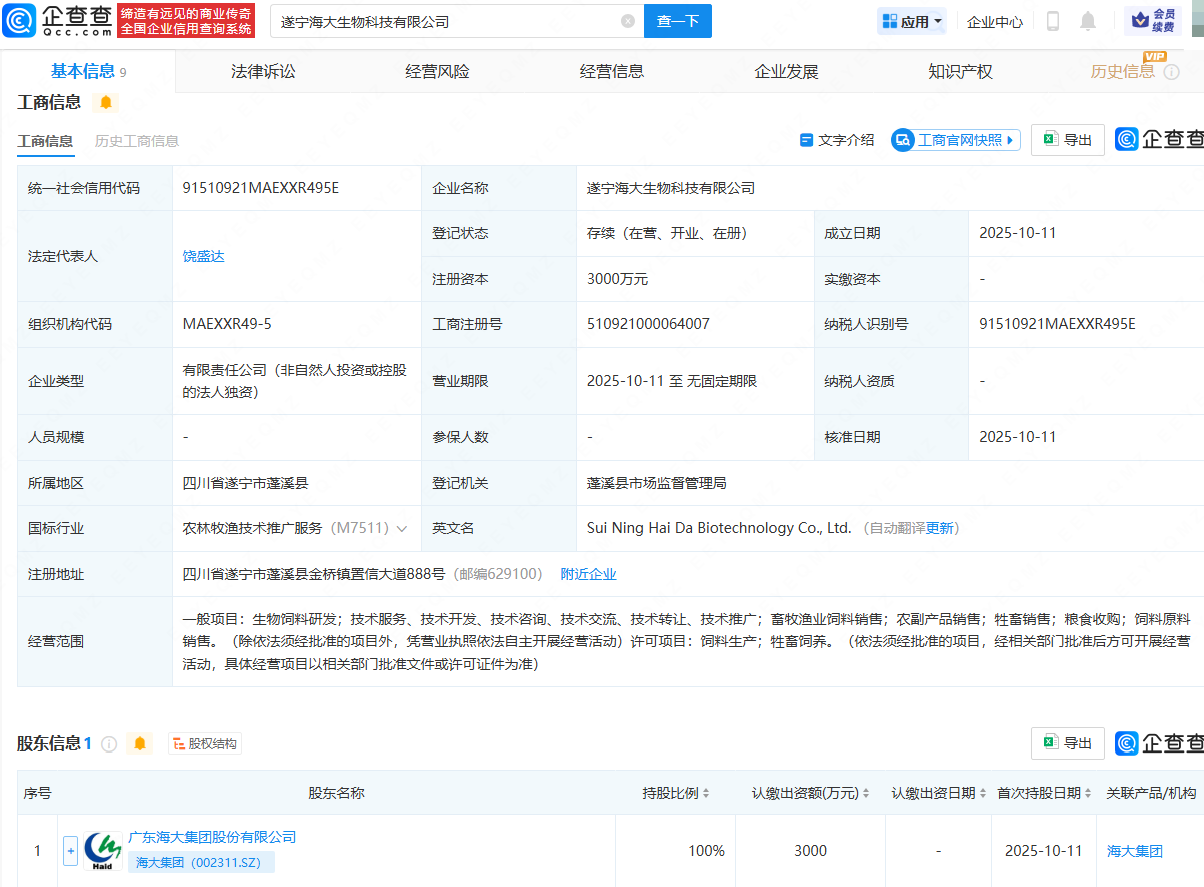The image size is (1204, 887).
Task: Click 广东海大集团 Haid company logo
Action: [x=104, y=850]
